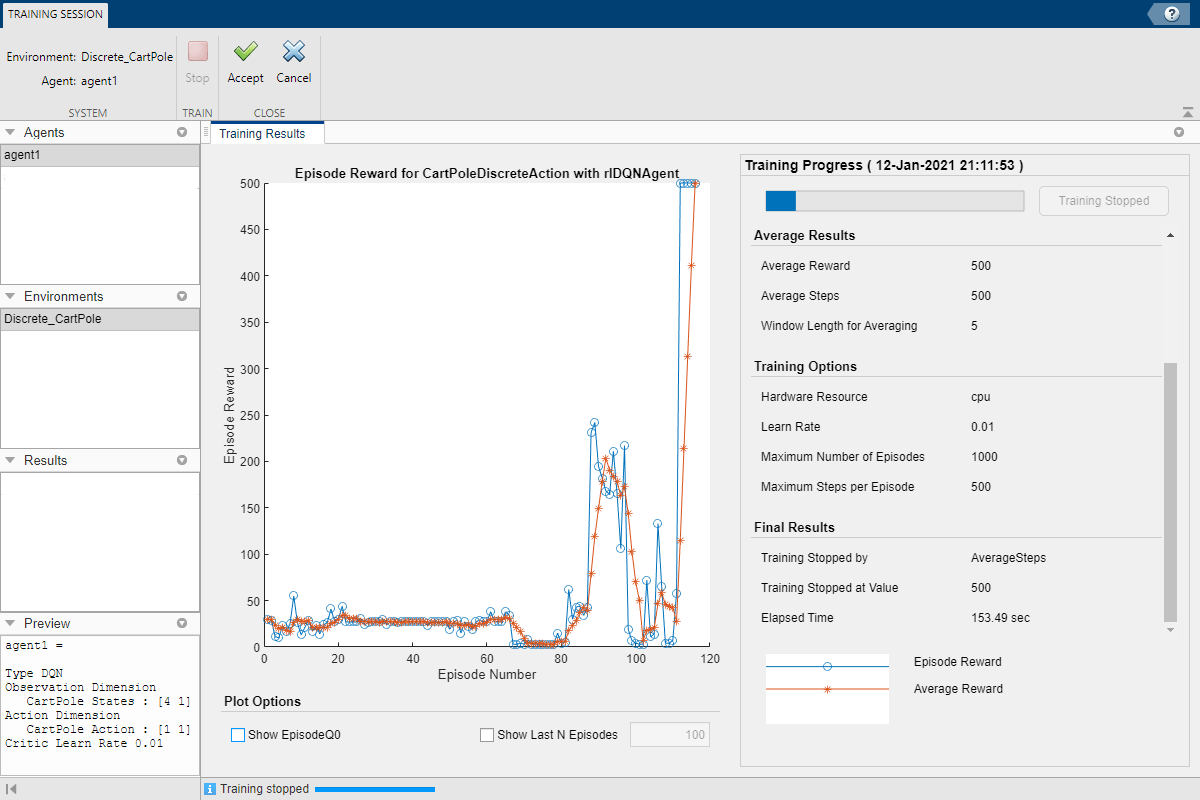Collapse the Agents panel triangle
The height and width of the screenshot is (800, 1200).
coord(10,132)
